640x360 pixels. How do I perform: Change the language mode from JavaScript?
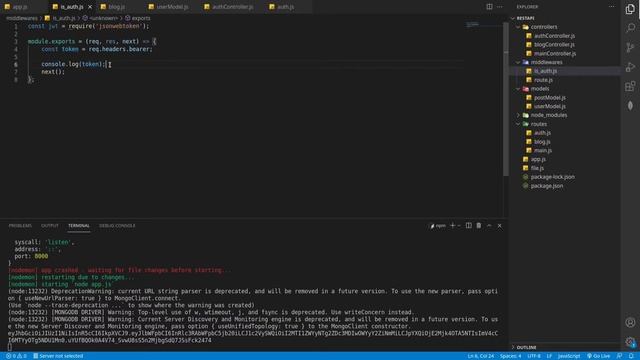pos(569,356)
